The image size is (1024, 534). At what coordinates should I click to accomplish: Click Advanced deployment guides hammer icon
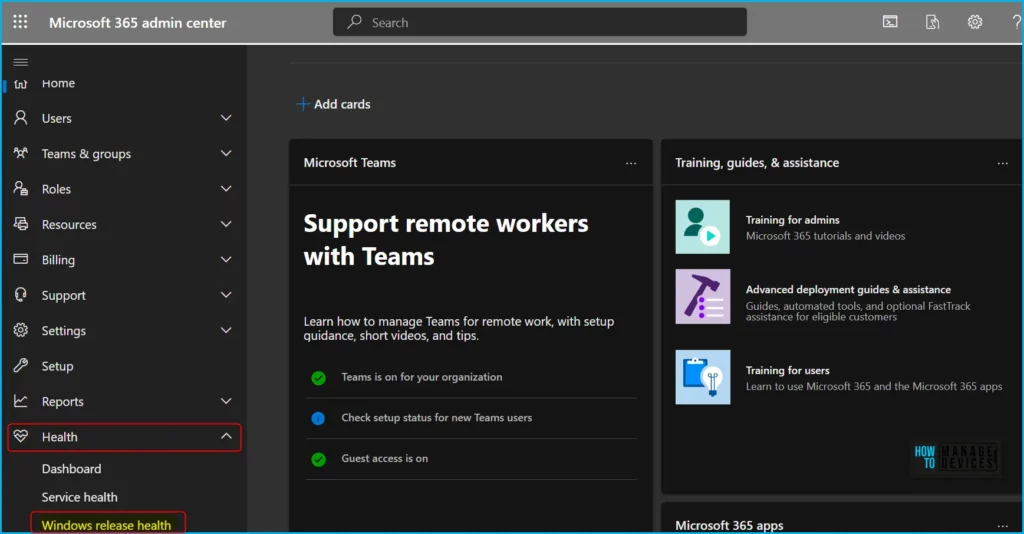coord(703,296)
